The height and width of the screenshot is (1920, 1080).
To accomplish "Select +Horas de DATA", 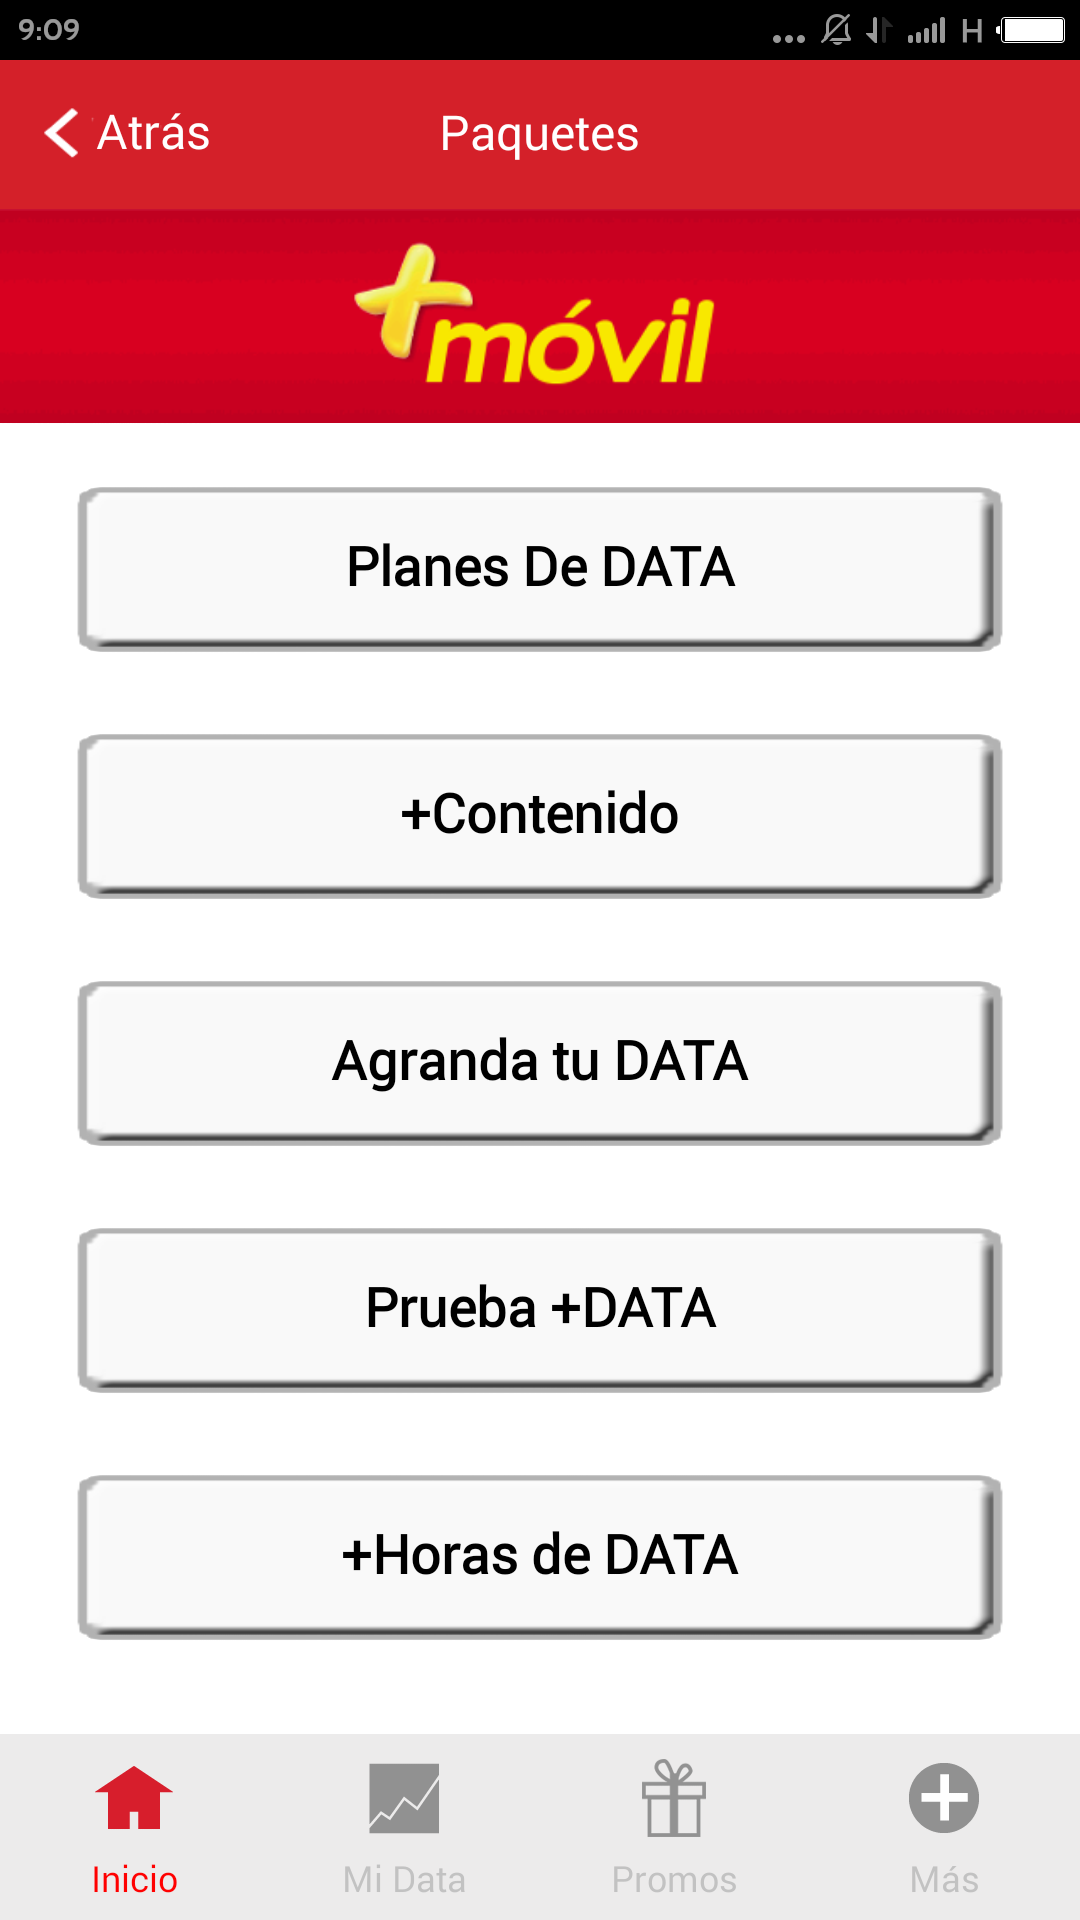I will [540, 1556].
